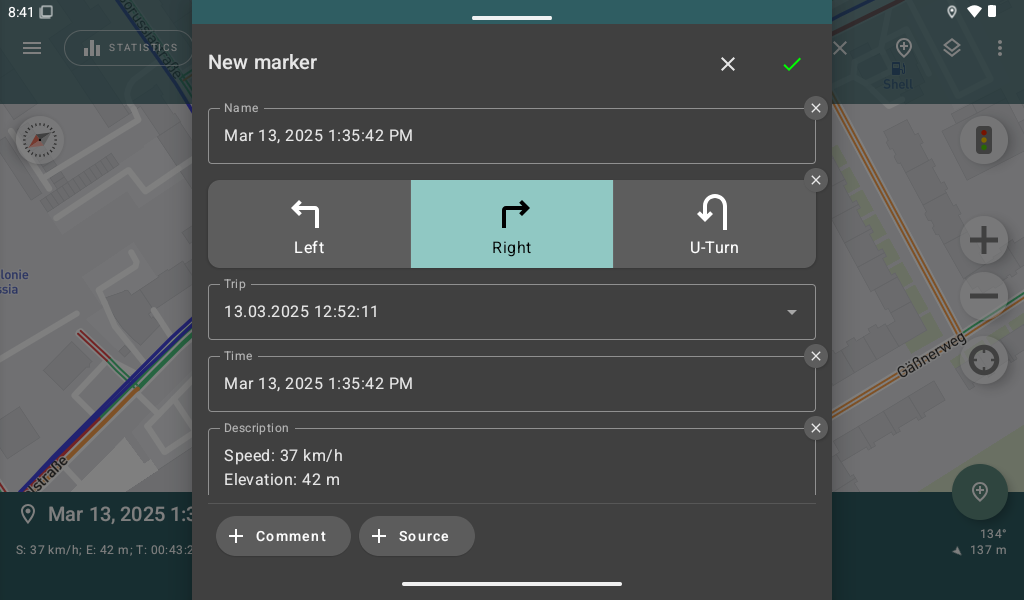
Task: Dismiss the New marker dialog
Action: coord(728,64)
